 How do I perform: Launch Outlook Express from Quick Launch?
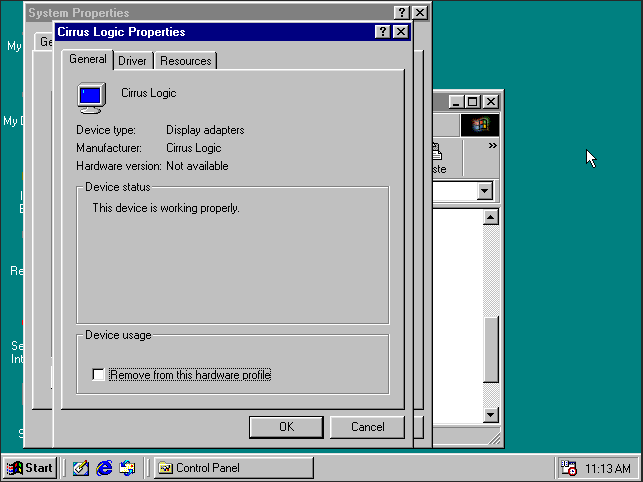127,468
